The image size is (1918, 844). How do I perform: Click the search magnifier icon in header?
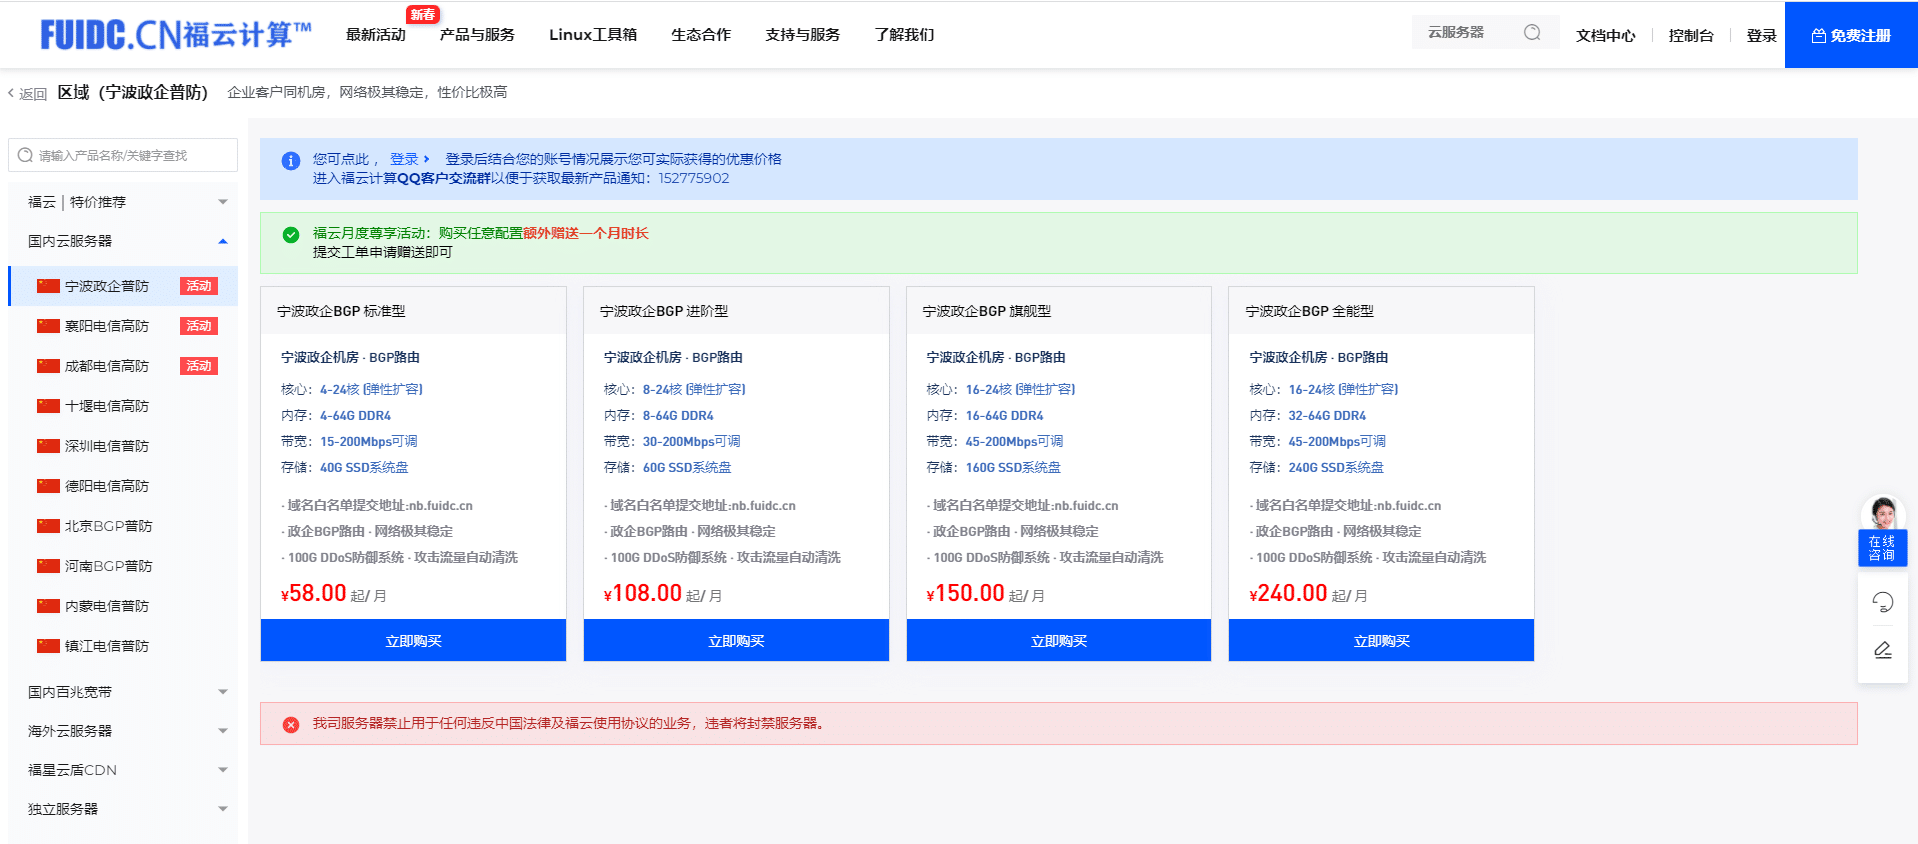click(x=1531, y=33)
